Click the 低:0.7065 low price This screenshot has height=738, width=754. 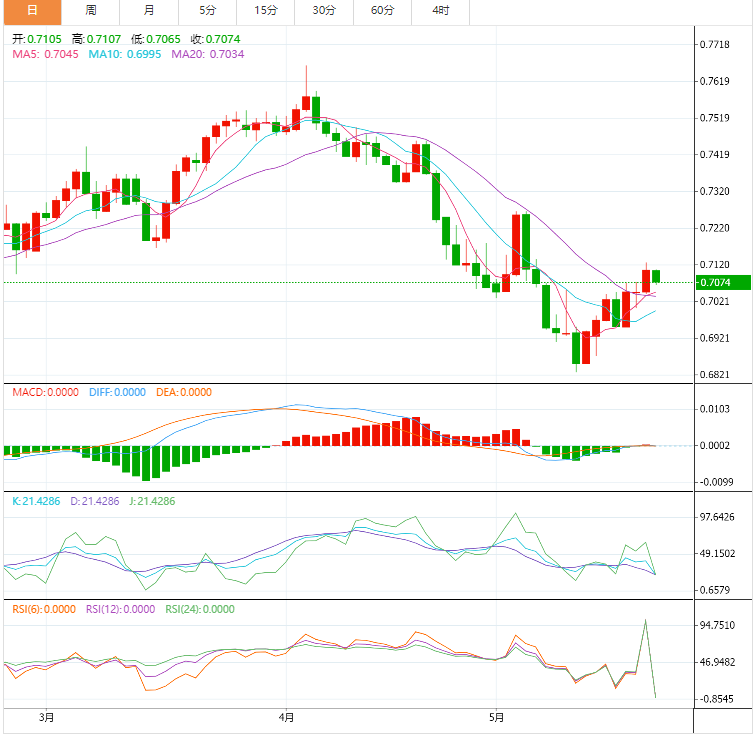156,39
